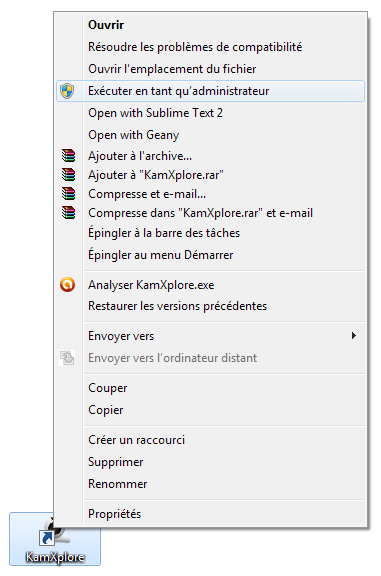The width and height of the screenshot is (381, 576).
Task: Click WinRAR icon next to Ajouter à l'archive
Action: tap(68, 156)
